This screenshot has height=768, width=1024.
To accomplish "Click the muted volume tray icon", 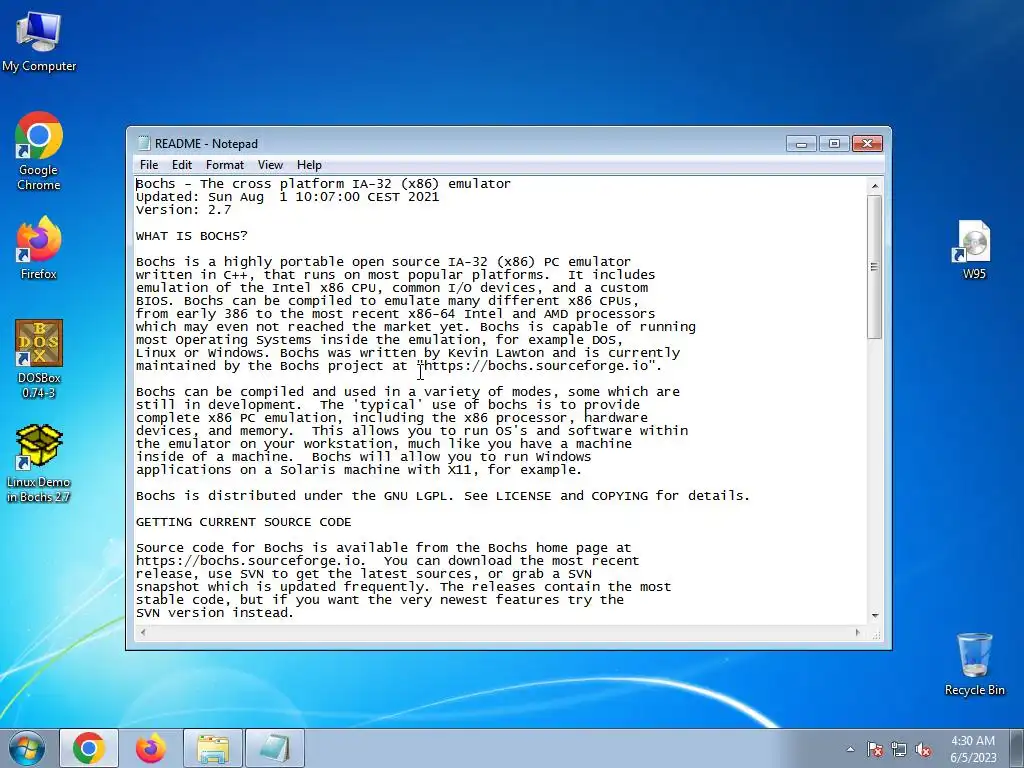I will point(923,750).
